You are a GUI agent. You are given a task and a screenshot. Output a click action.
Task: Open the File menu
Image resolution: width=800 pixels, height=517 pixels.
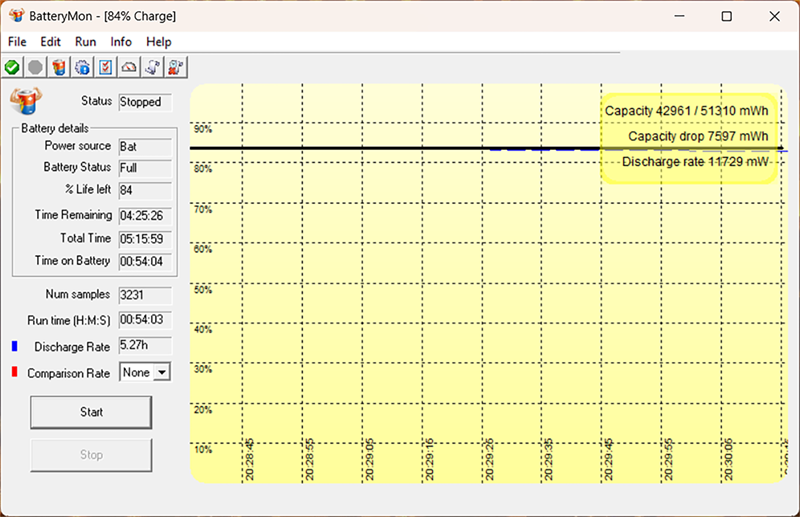click(17, 42)
